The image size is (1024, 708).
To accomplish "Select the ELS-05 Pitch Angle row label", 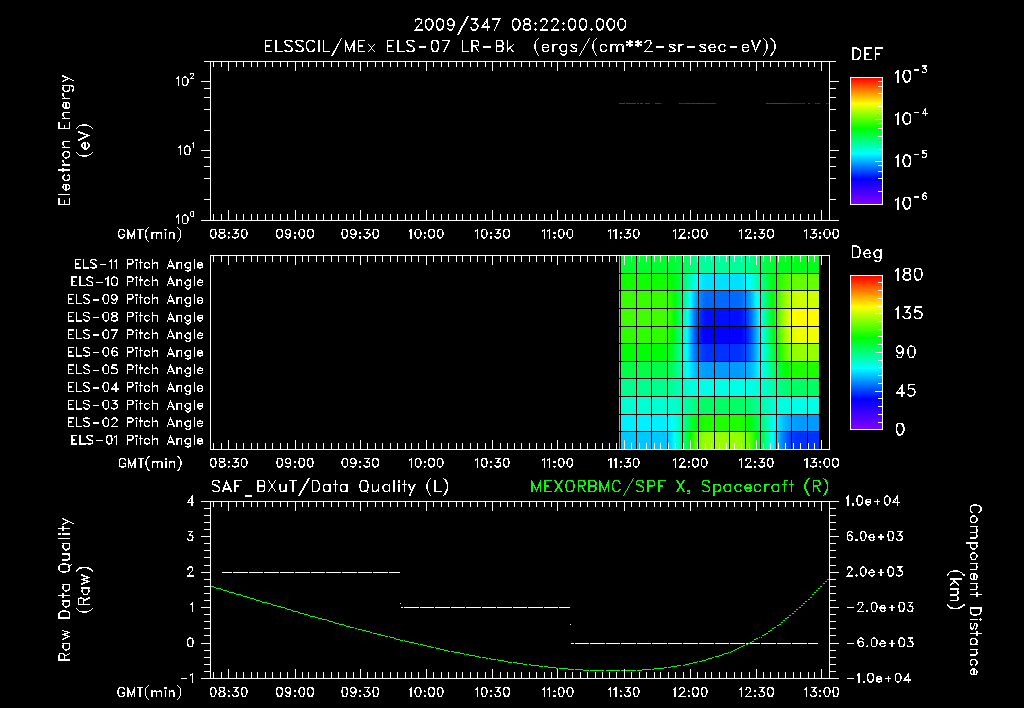I will click(135, 370).
